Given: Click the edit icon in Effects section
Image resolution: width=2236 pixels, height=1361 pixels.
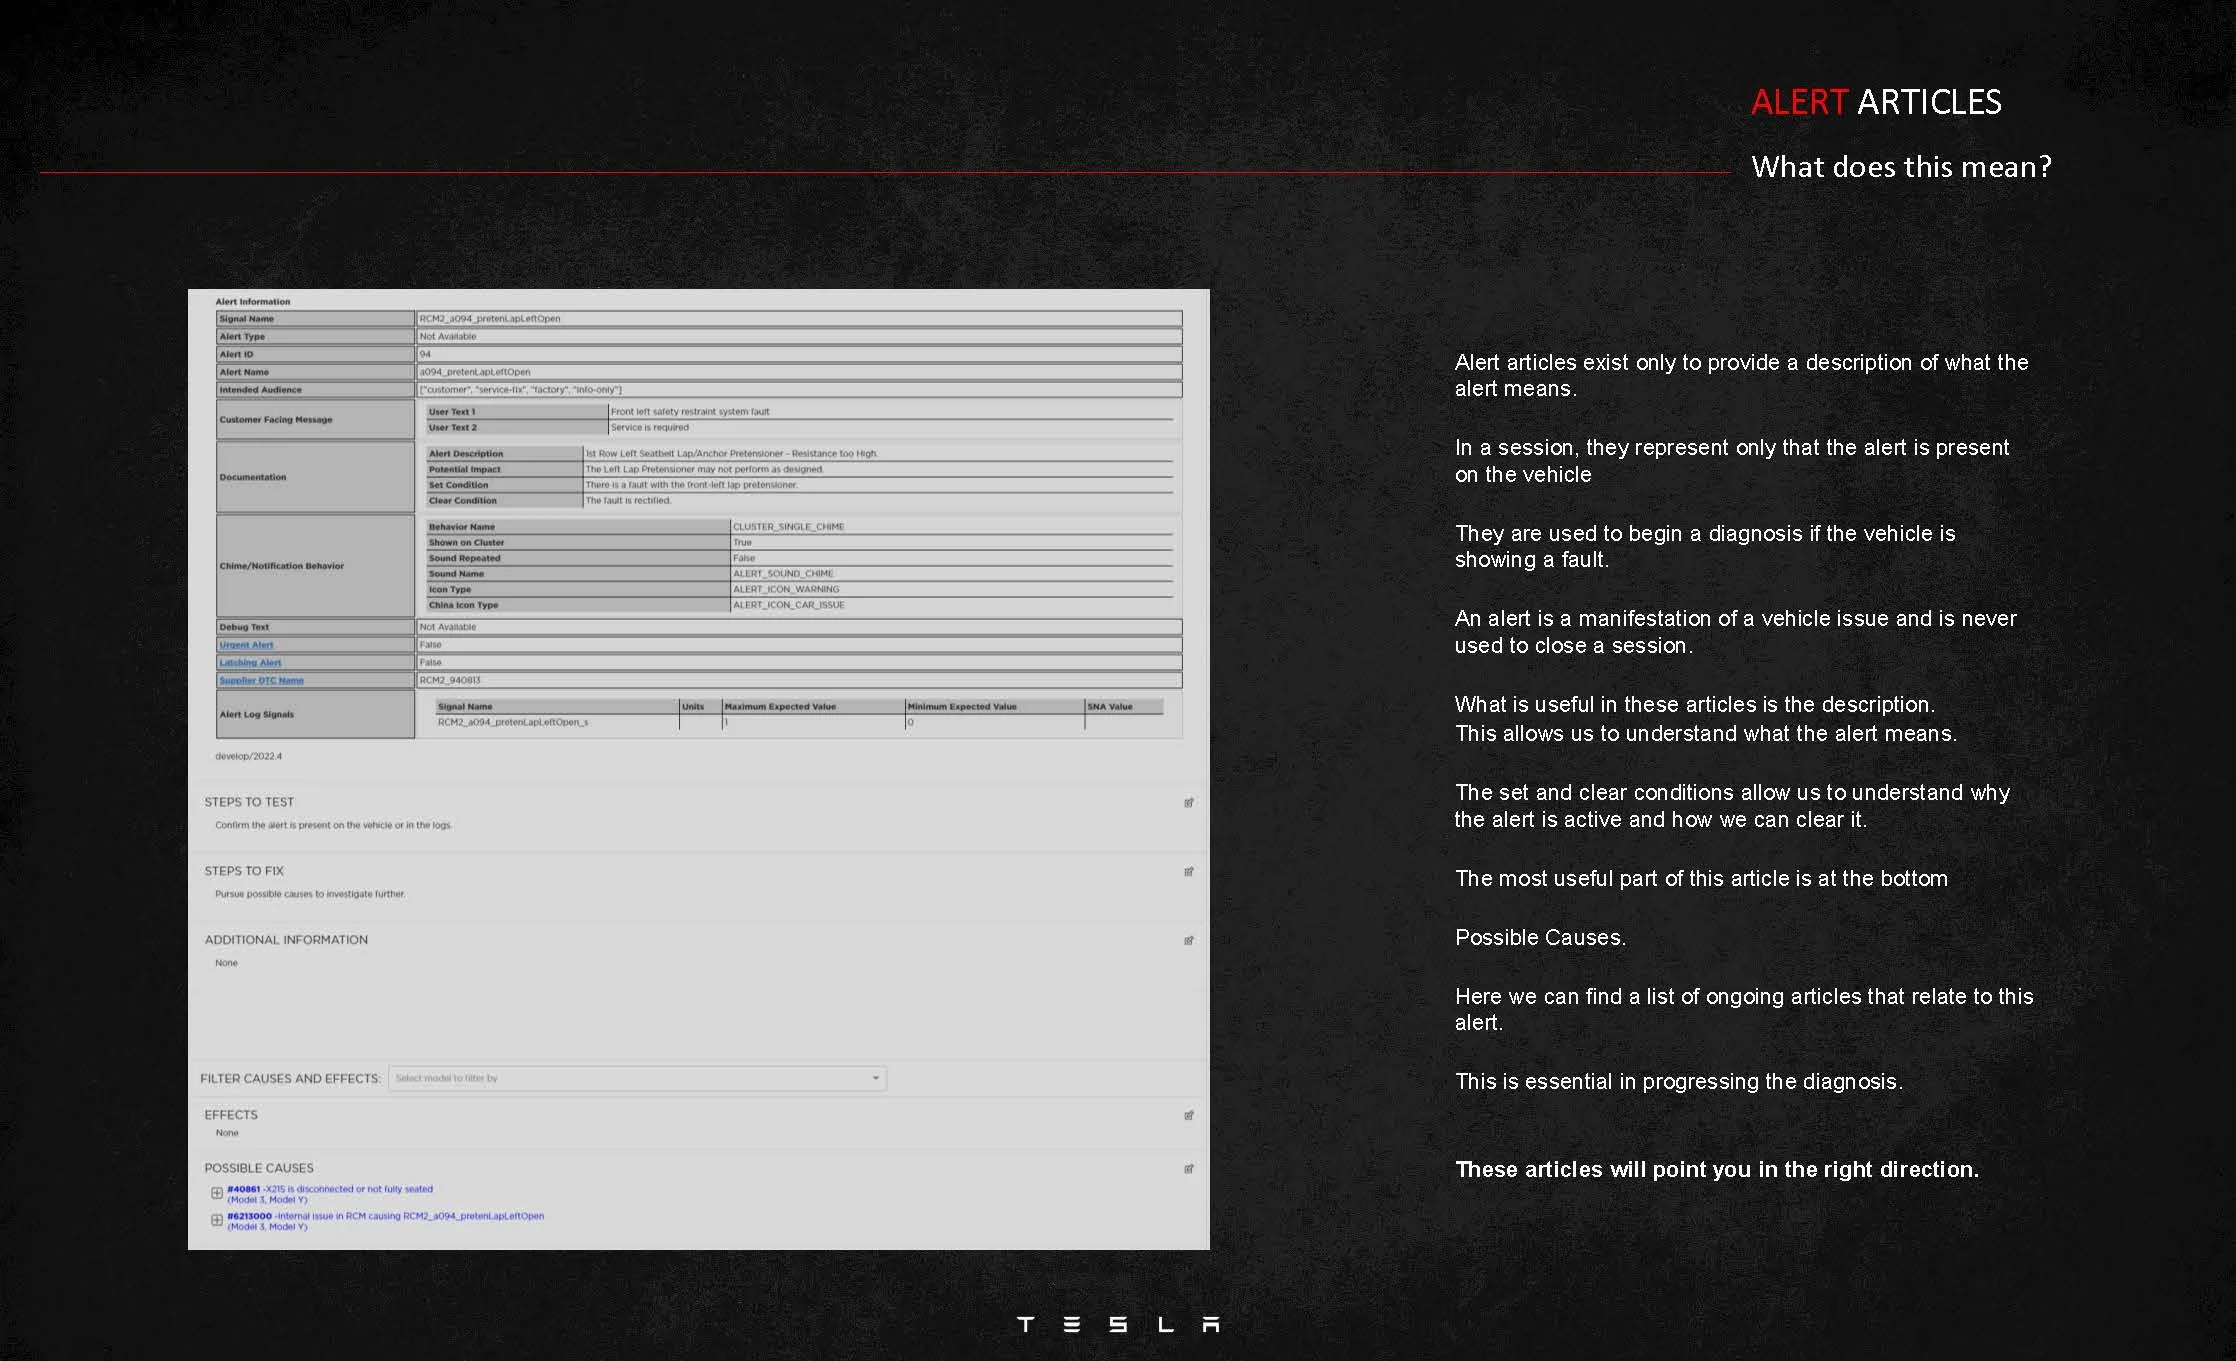Looking at the screenshot, I should [1188, 1116].
